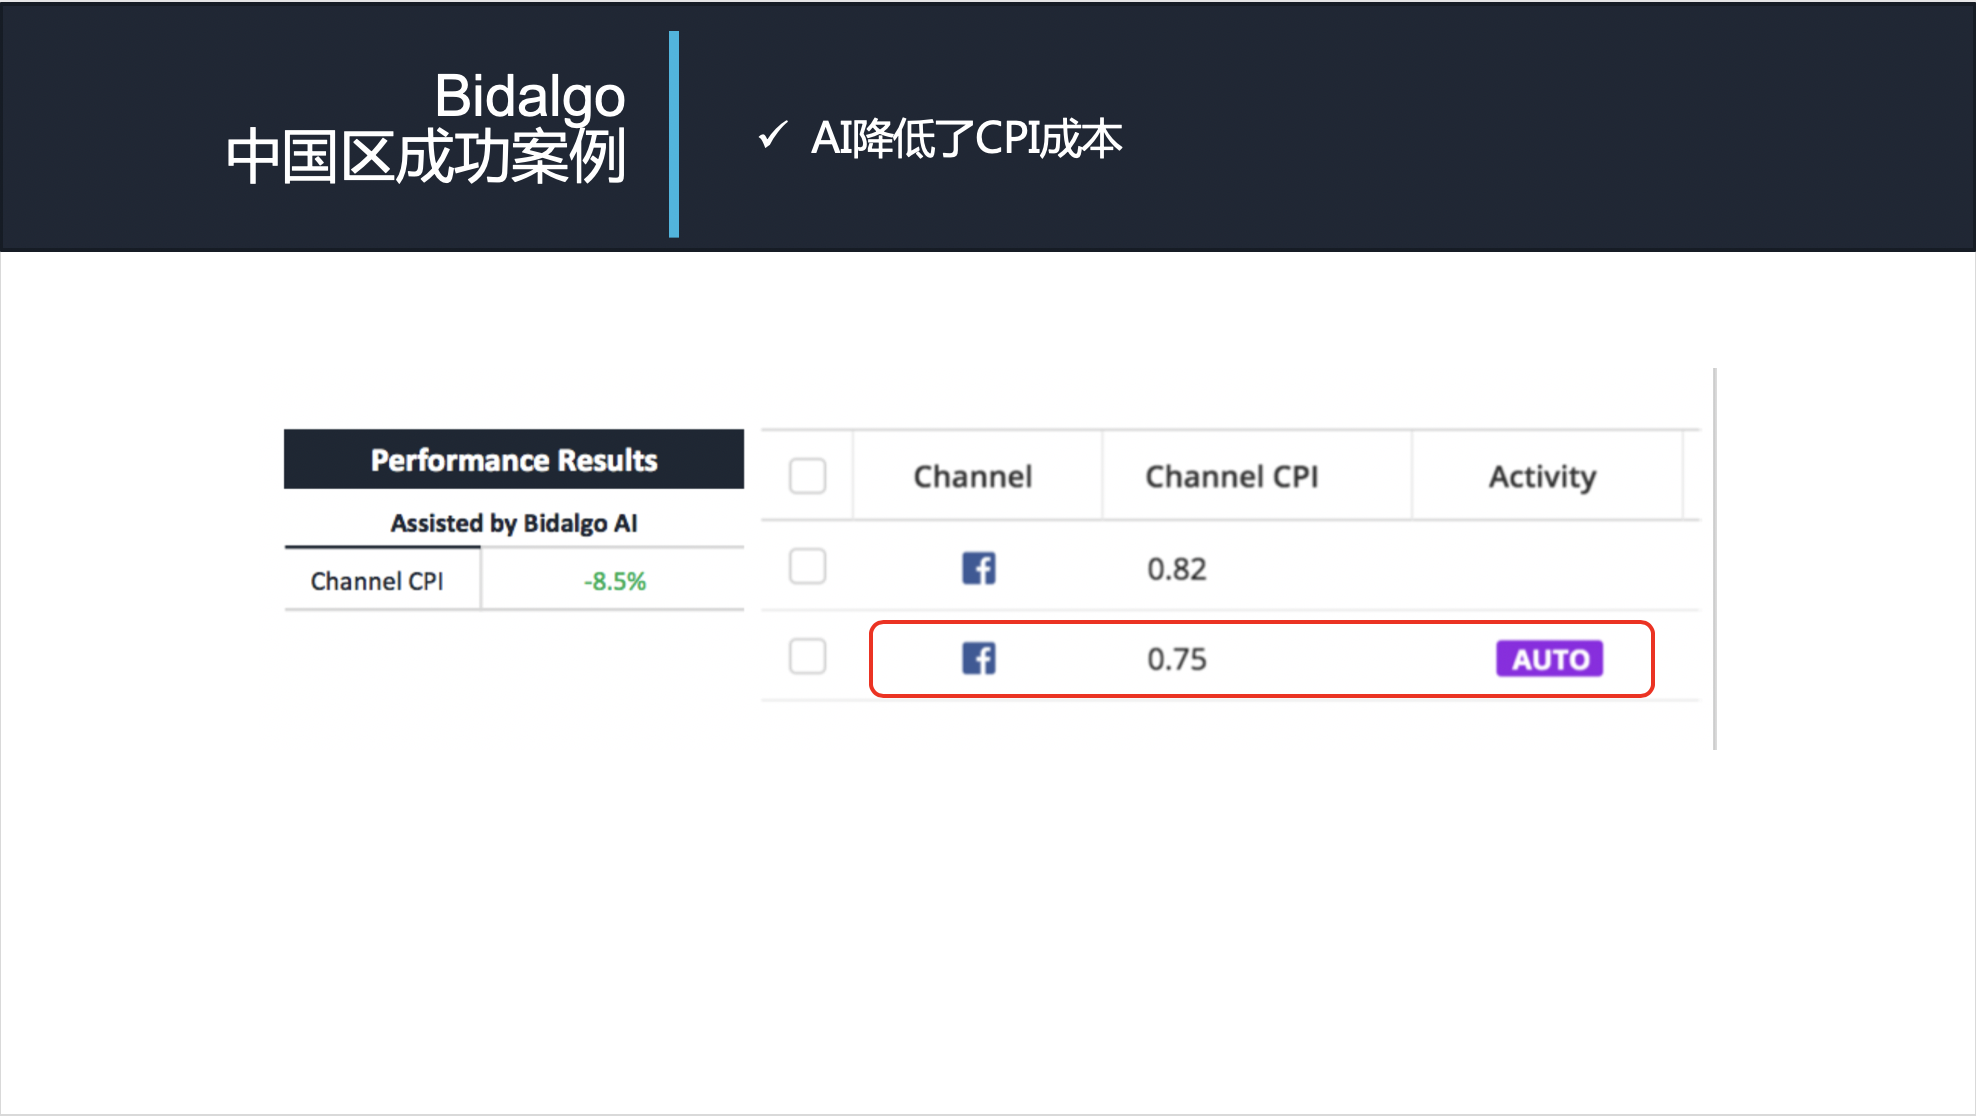This screenshot has height=1116, width=1976.
Task: Select the 中国区成功案例 heading
Action: coord(426,157)
